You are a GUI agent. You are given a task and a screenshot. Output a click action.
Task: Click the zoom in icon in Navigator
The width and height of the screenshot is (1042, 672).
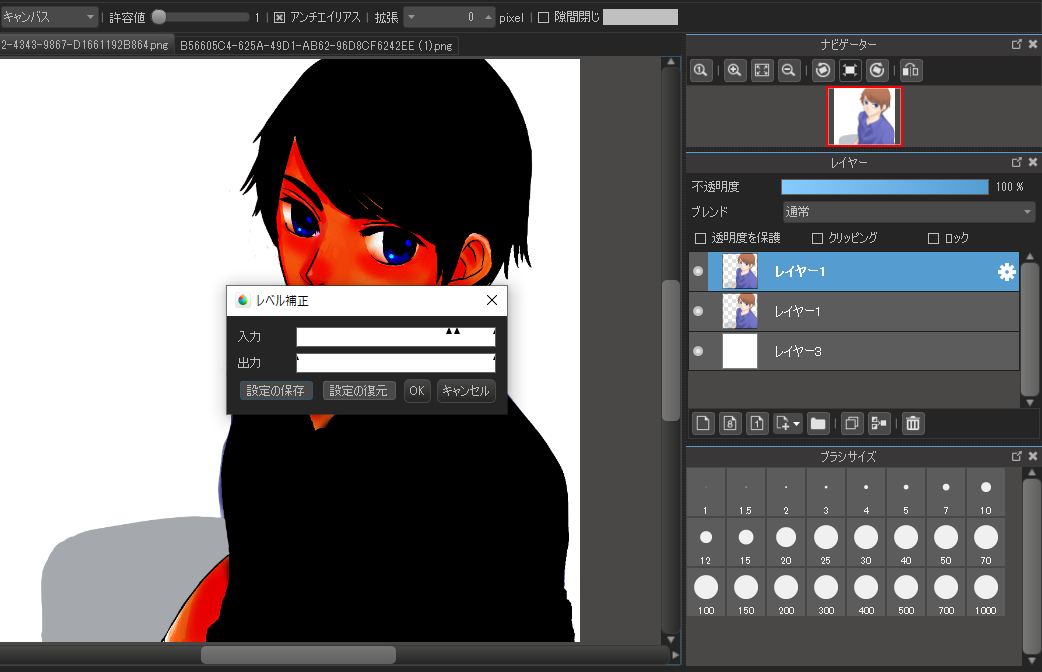pyautogui.click(x=735, y=71)
